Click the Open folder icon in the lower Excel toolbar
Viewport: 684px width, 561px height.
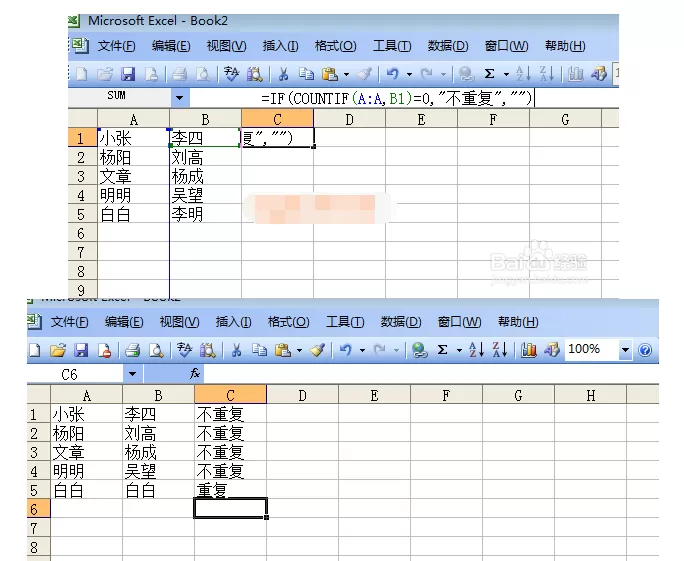(58, 350)
